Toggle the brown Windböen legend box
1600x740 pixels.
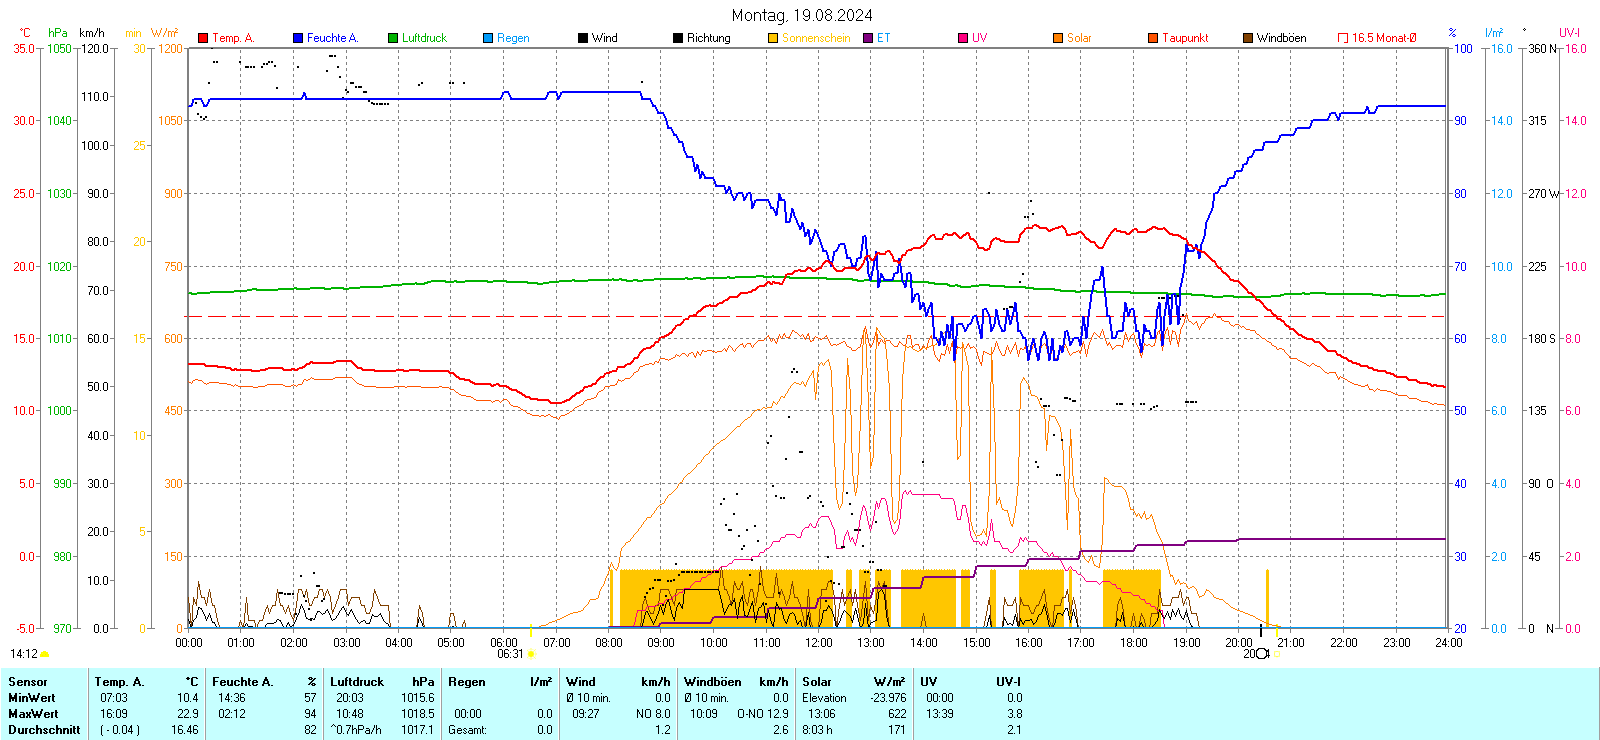tap(1248, 38)
